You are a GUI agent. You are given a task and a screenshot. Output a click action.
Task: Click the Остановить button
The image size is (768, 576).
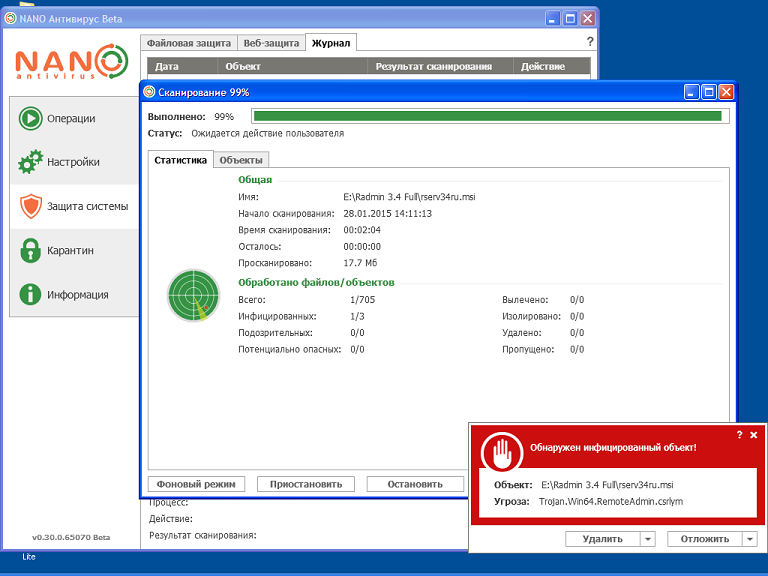tap(415, 484)
